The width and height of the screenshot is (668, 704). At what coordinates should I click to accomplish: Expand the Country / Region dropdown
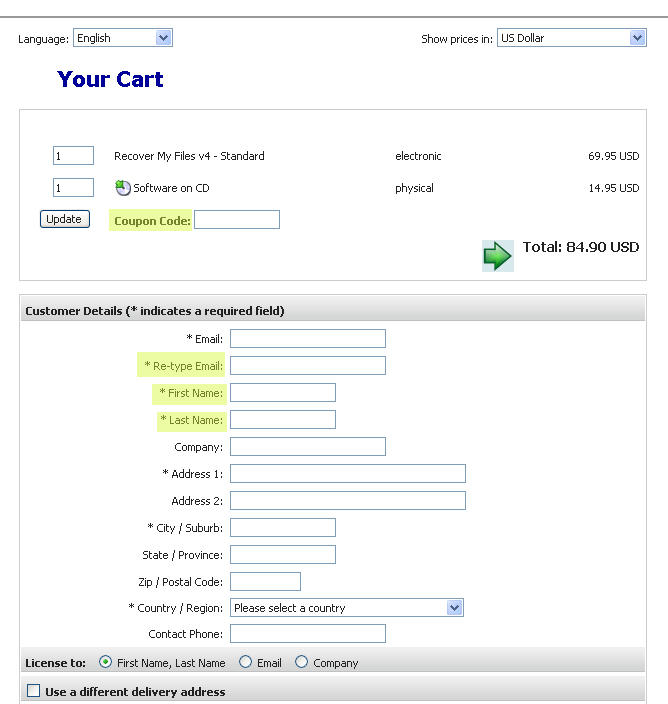[x=347, y=607]
